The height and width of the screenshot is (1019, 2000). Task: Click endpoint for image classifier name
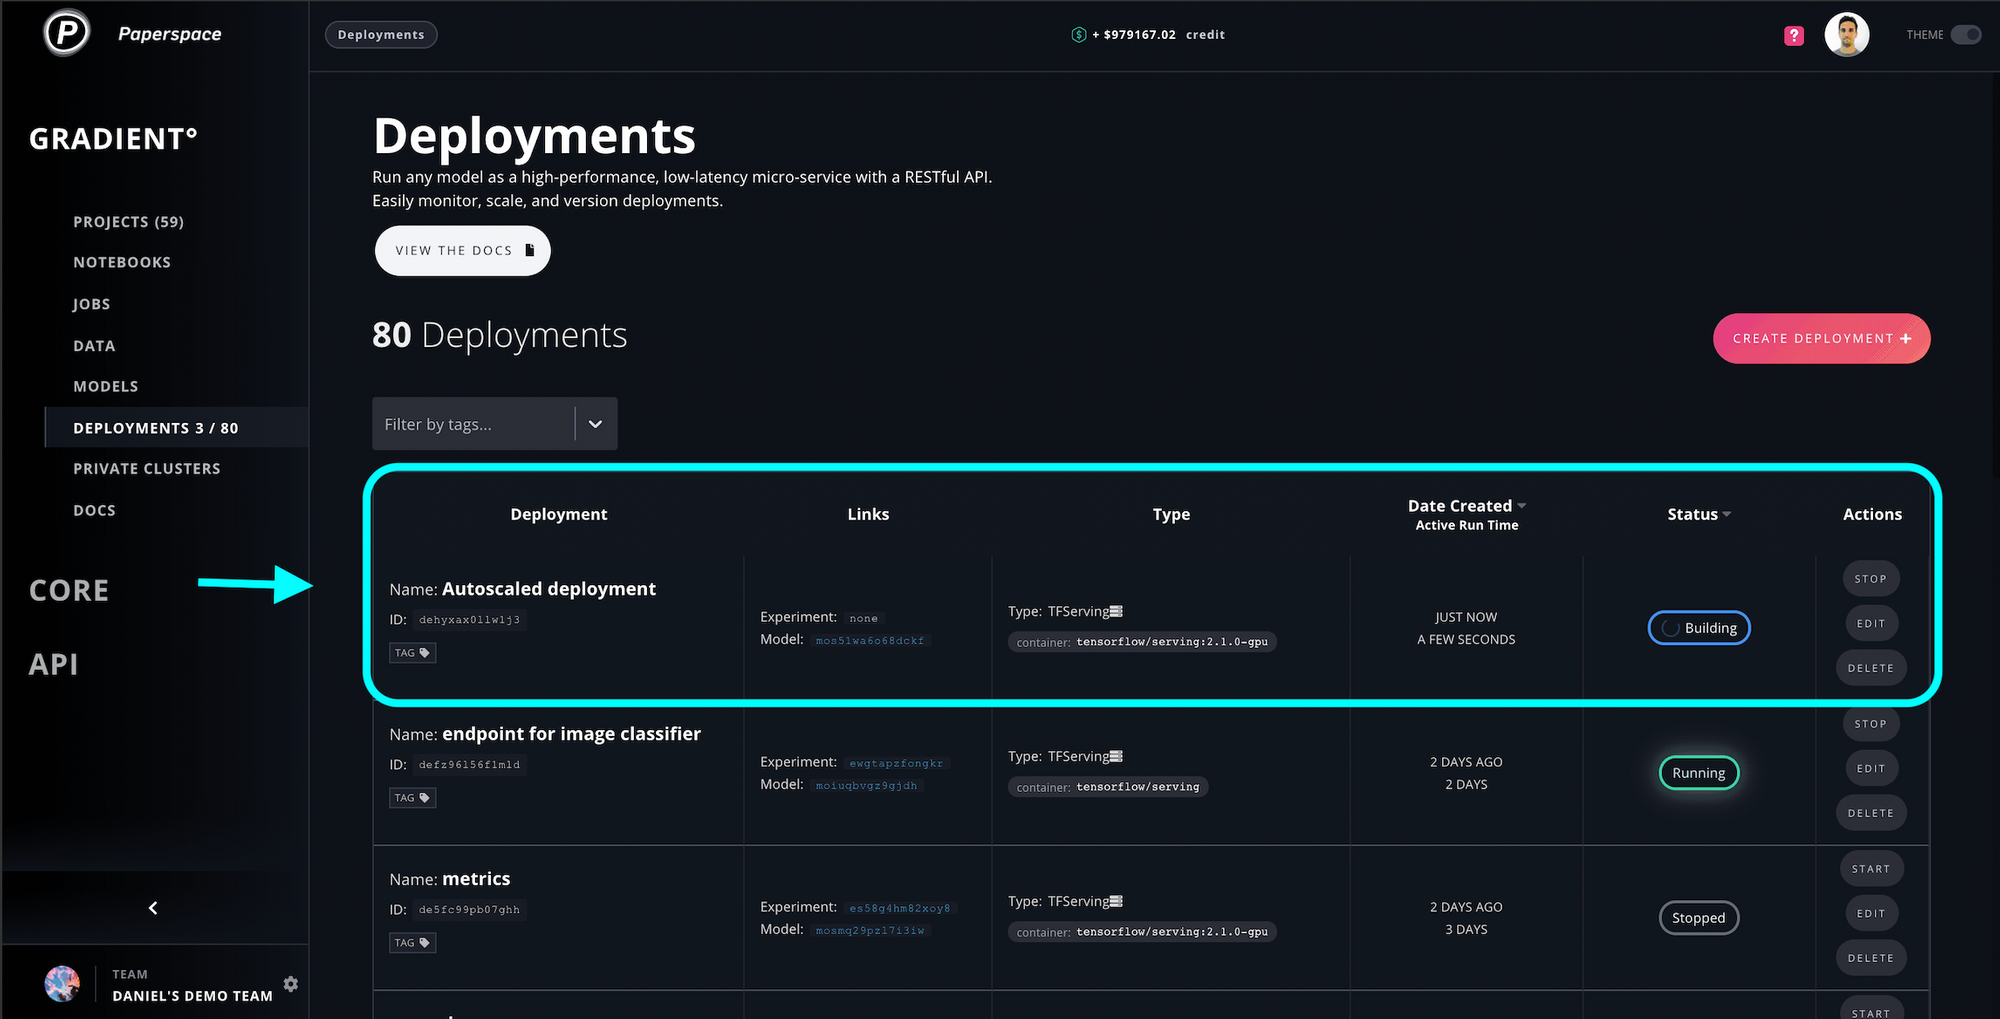tap(571, 734)
